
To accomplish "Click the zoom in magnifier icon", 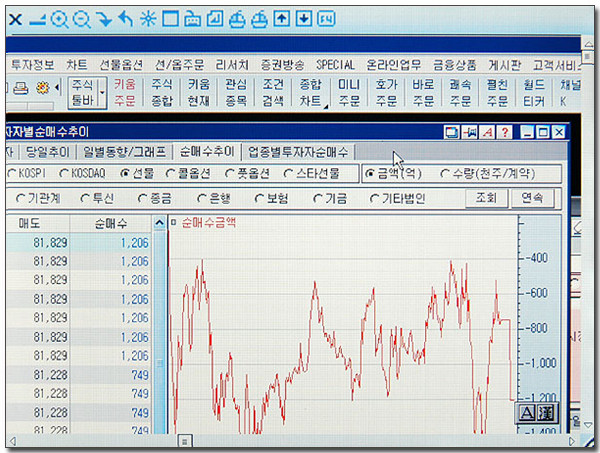I will [x=60, y=19].
